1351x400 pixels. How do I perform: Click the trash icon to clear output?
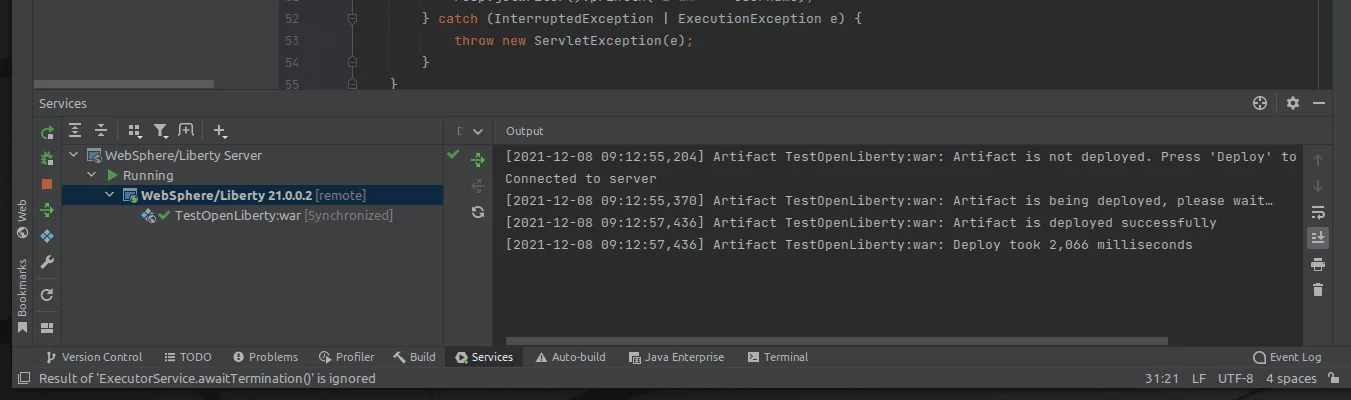tap(1317, 290)
